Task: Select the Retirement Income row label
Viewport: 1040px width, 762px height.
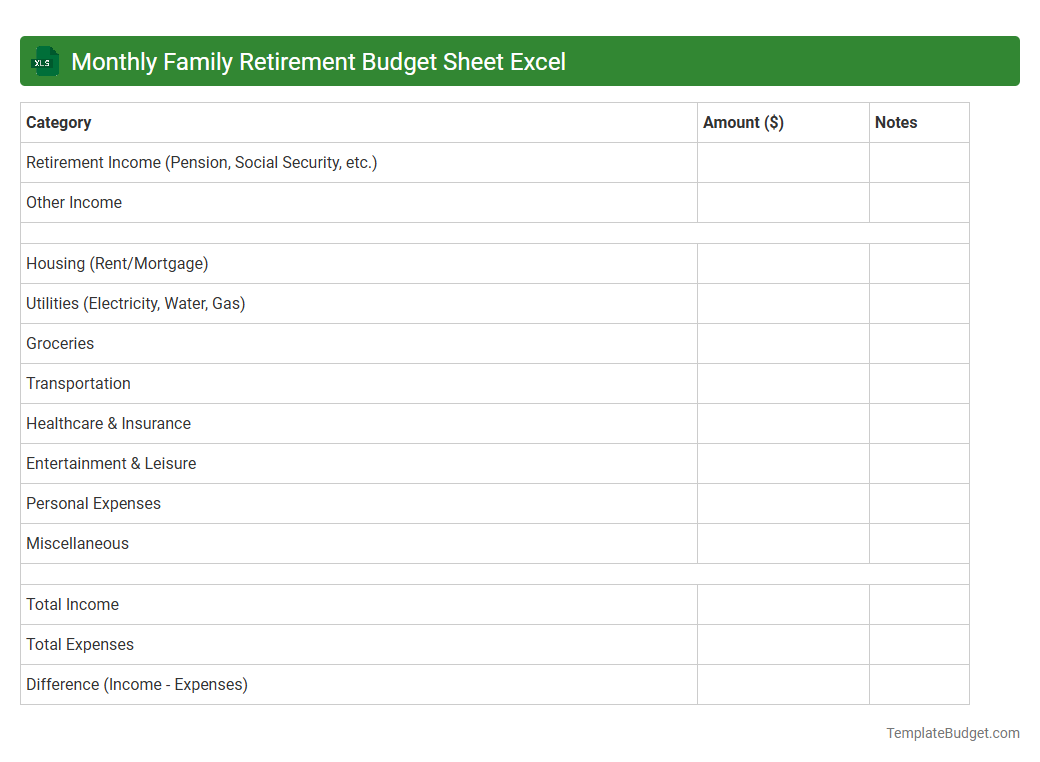Action: coord(201,162)
